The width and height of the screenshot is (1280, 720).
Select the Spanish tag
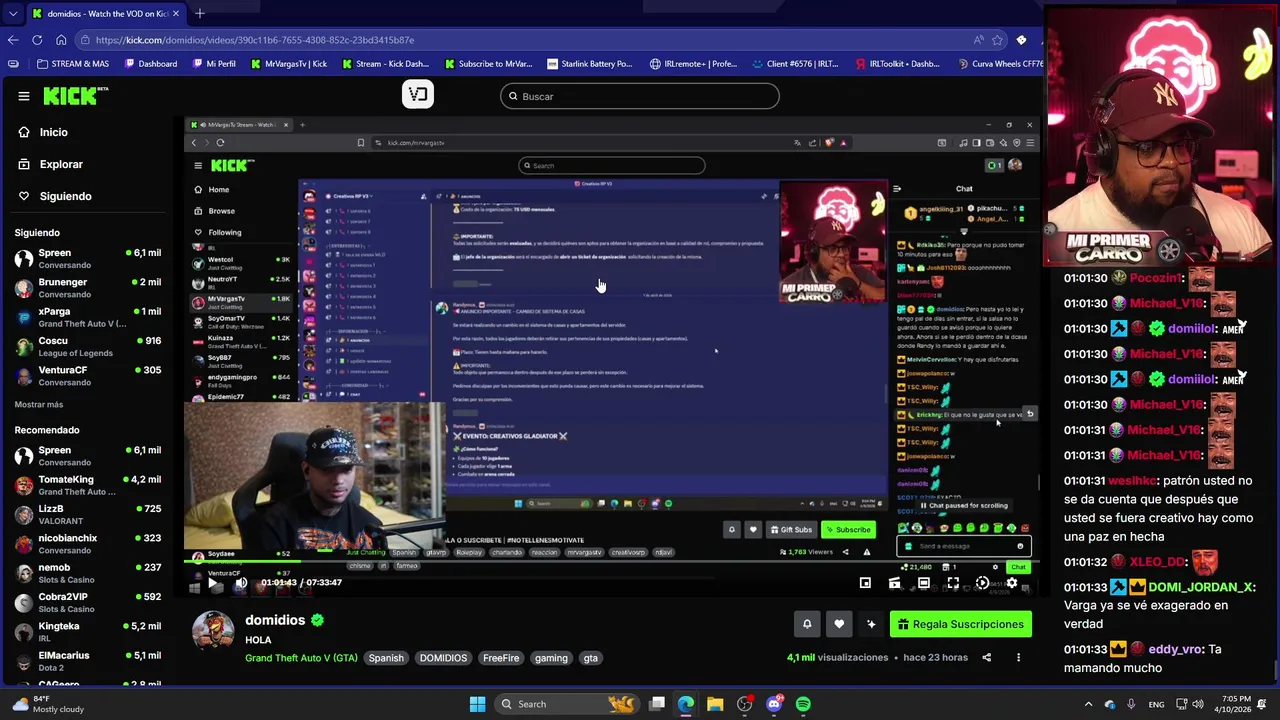tap(386, 658)
